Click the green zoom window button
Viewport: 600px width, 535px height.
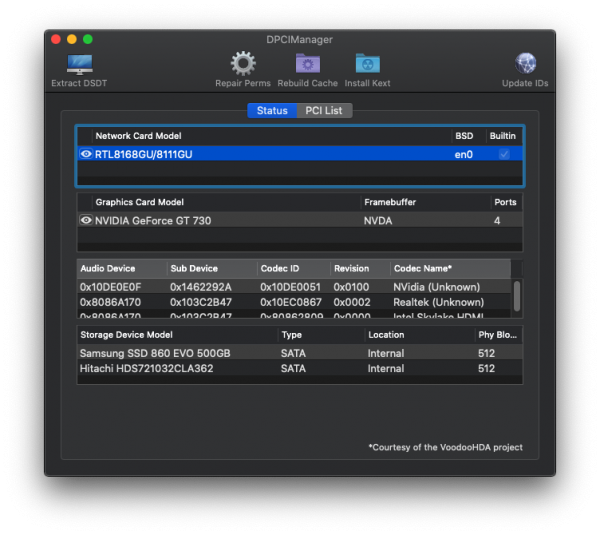tap(88, 39)
